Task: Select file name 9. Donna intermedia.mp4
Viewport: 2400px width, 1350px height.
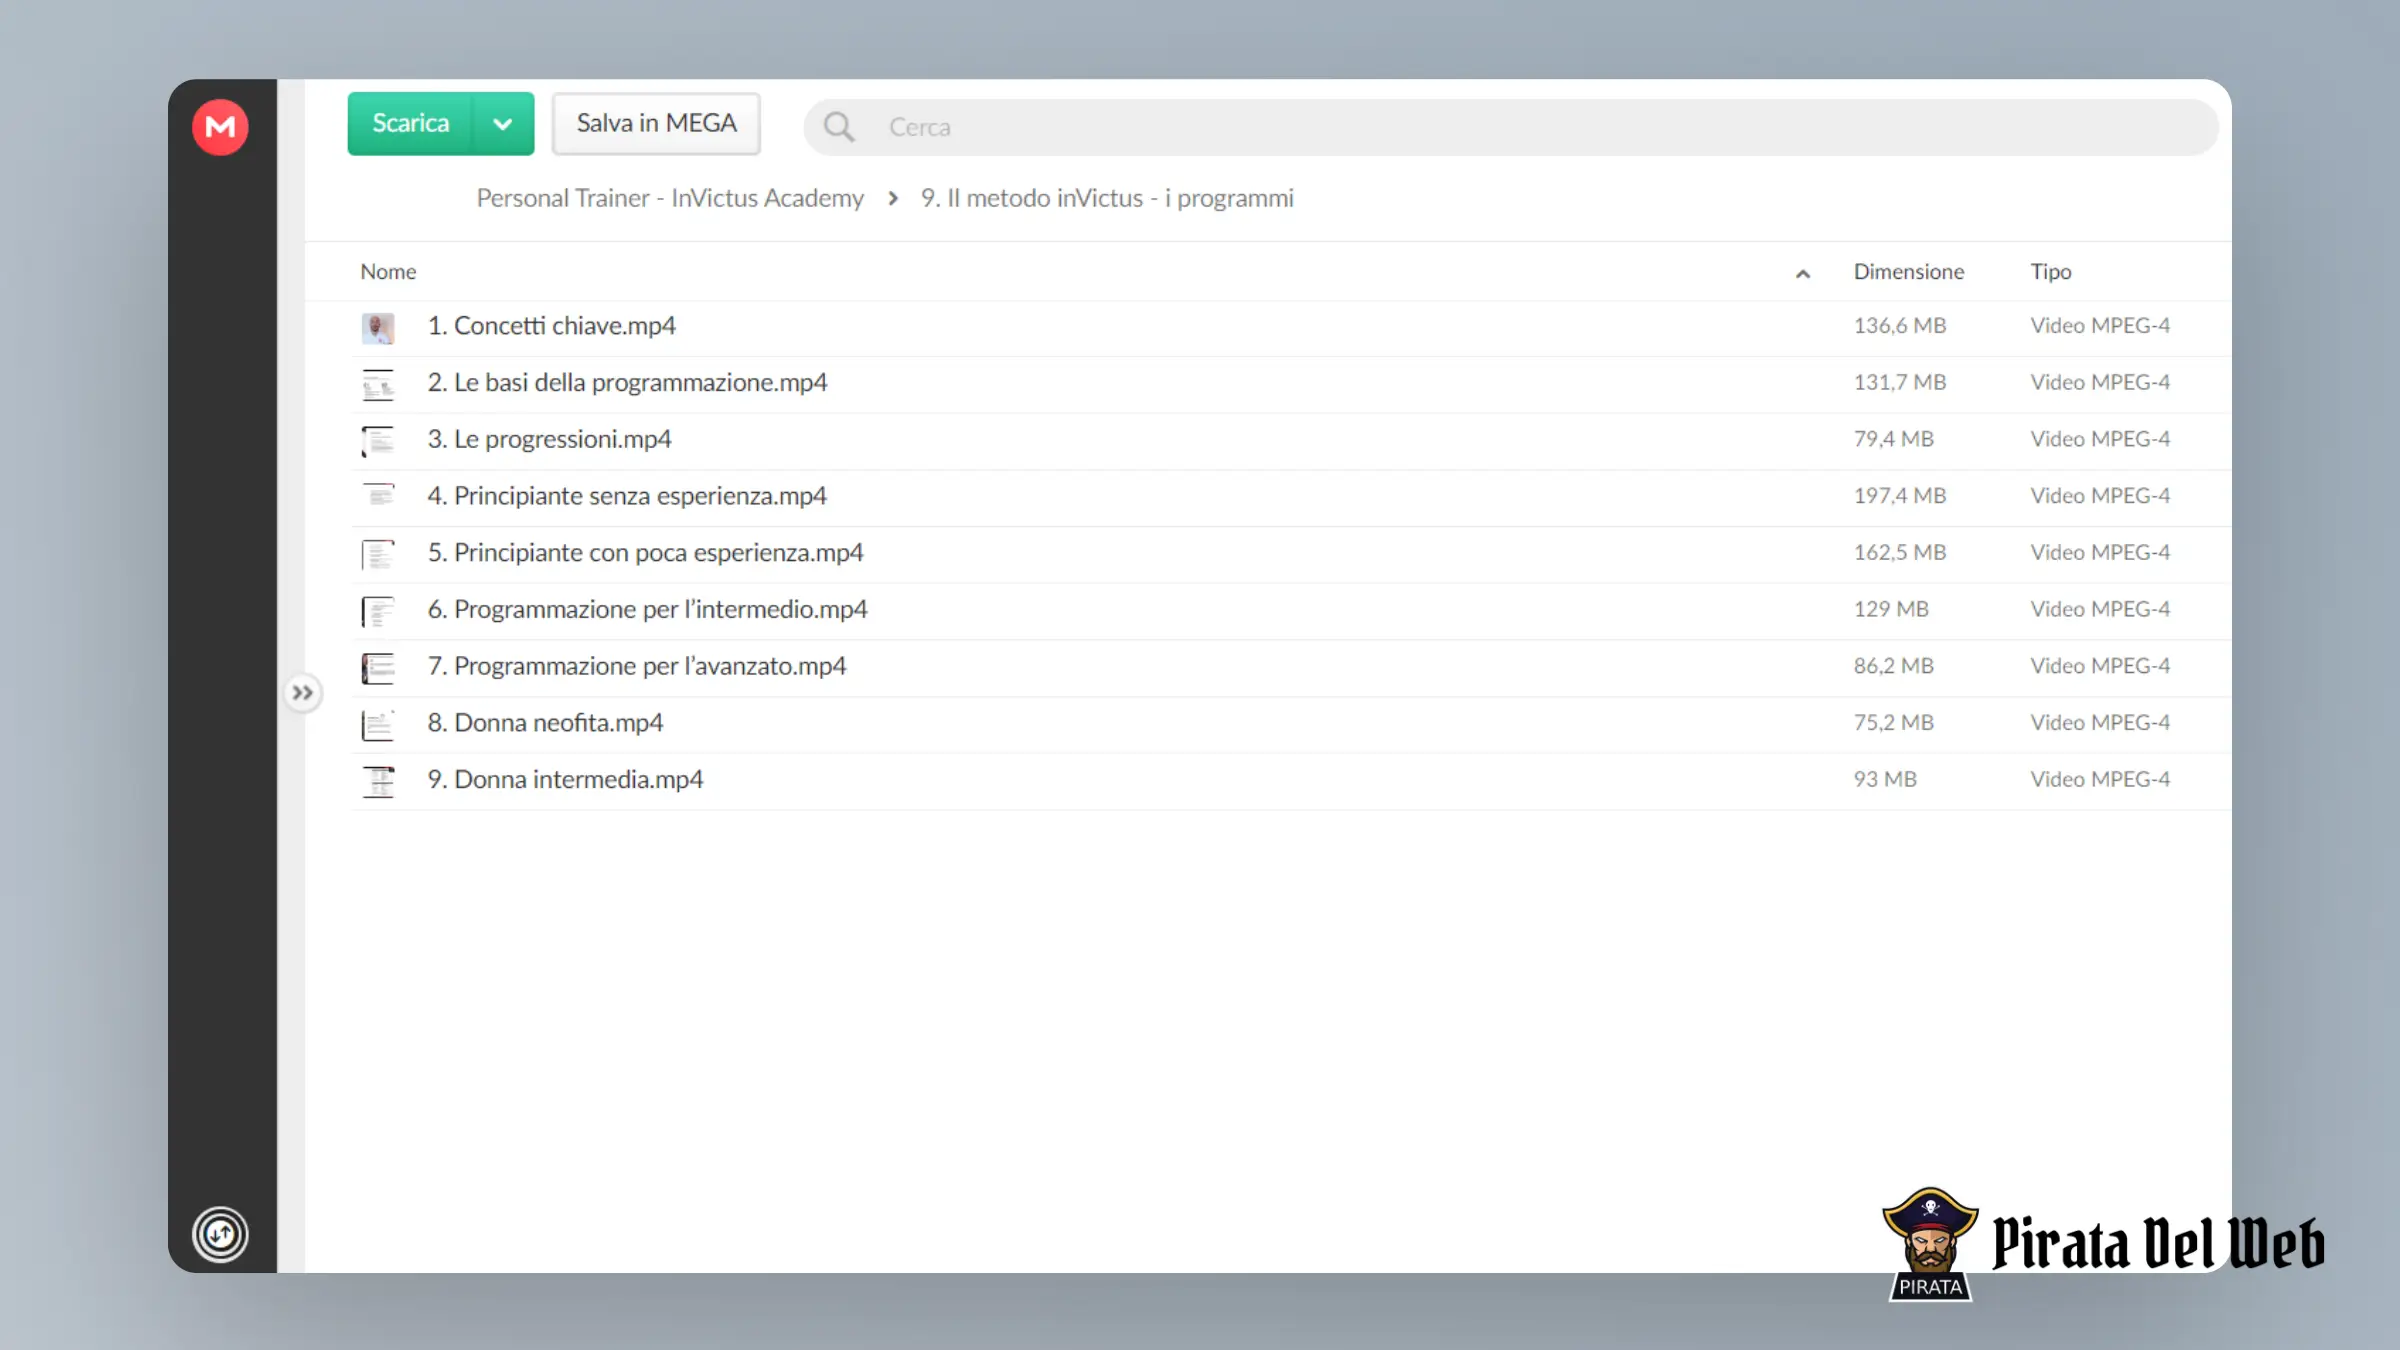Action: coord(565,779)
